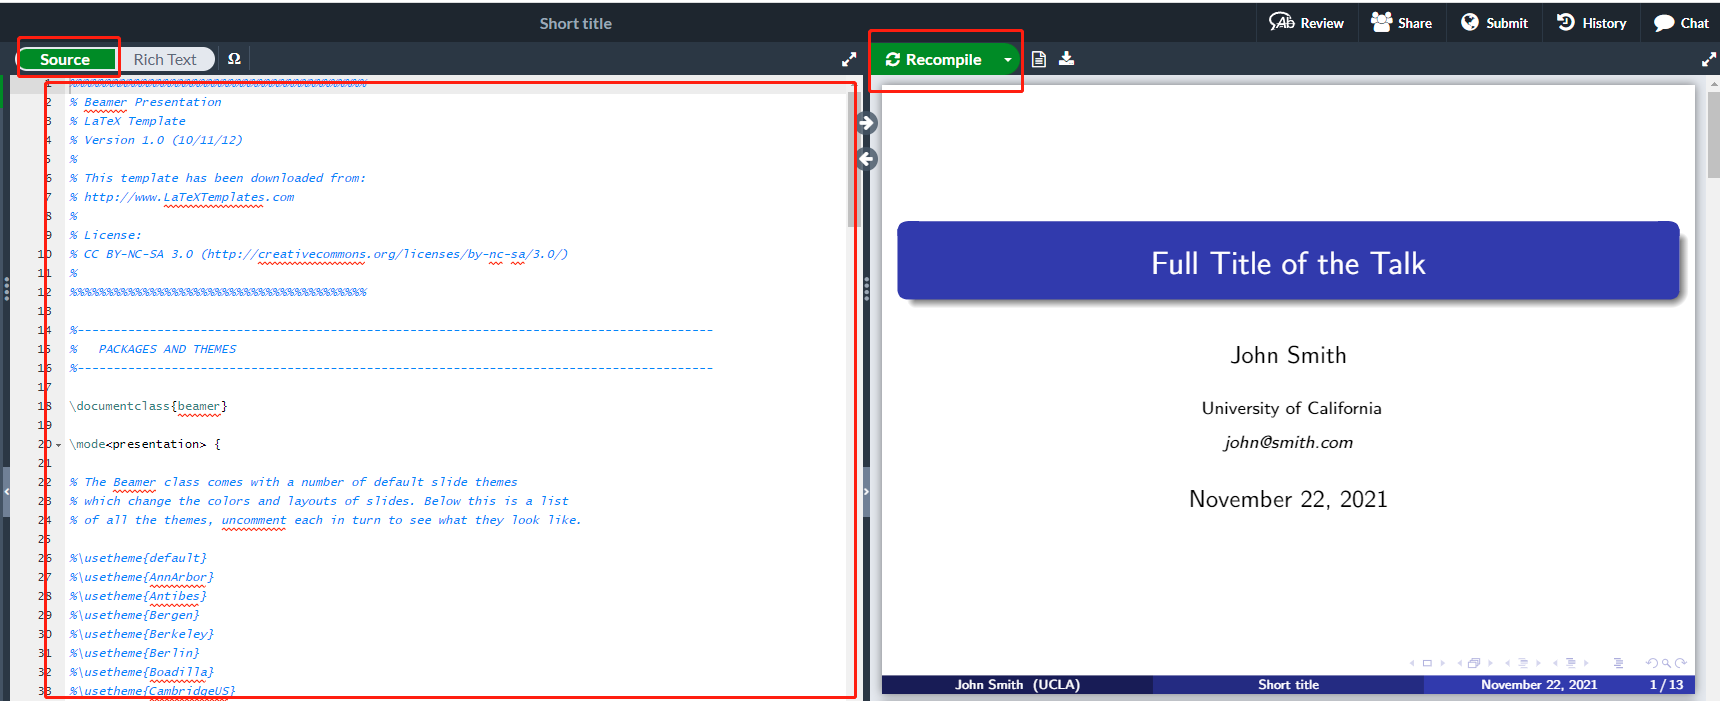1720x701 pixels.
Task: Open the compile logs document icon
Action: (x=1039, y=59)
